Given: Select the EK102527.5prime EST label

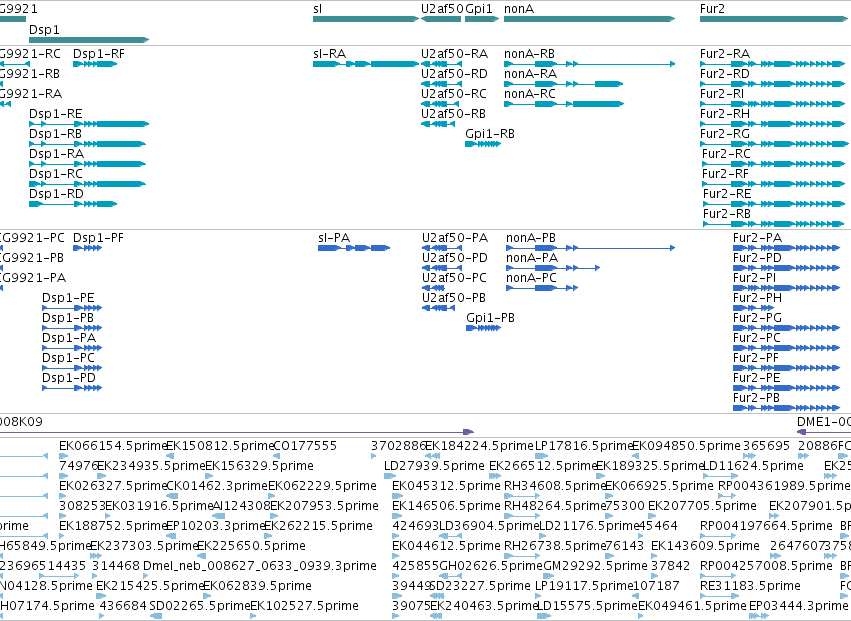Looking at the screenshot, I should (x=304, y=605).
